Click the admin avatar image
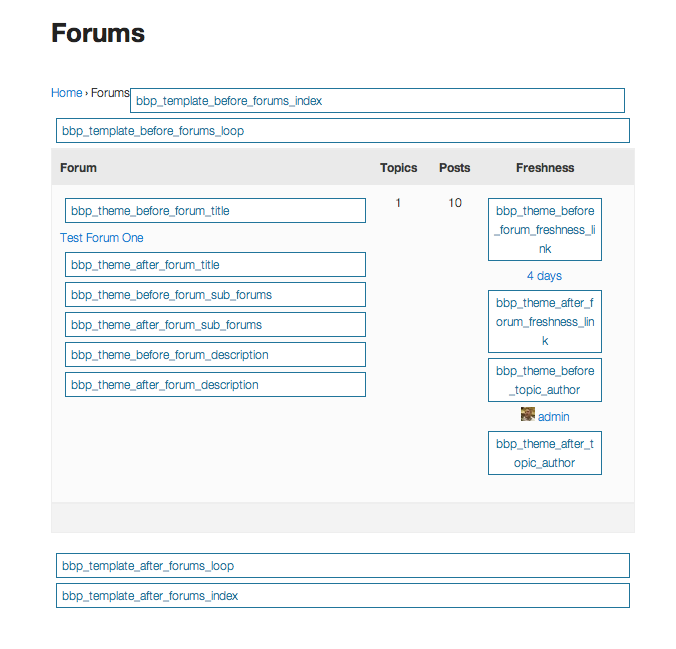Viewport: 676px width, 649px height. point(528,414)
